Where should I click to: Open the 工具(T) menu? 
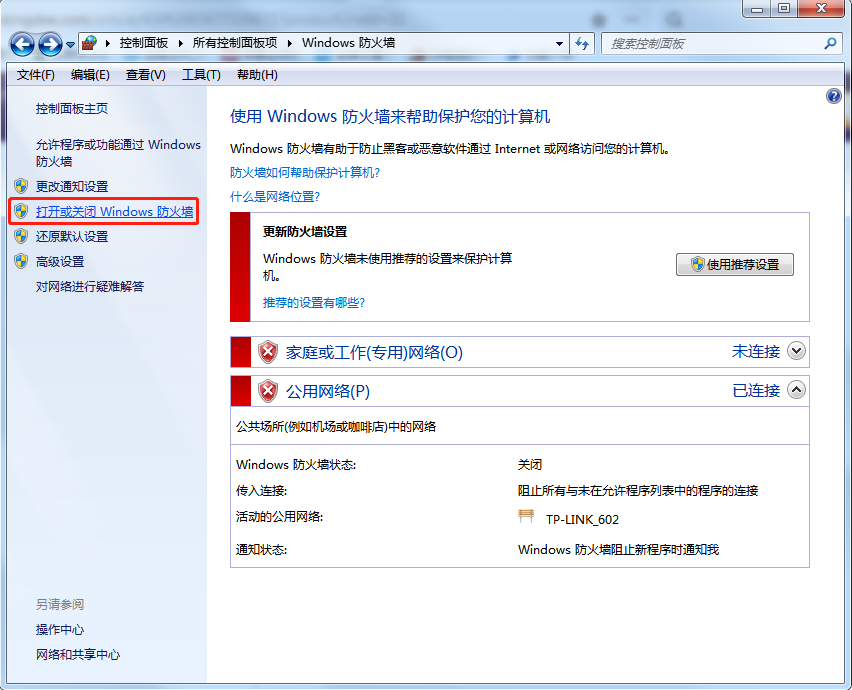point(201,74)
